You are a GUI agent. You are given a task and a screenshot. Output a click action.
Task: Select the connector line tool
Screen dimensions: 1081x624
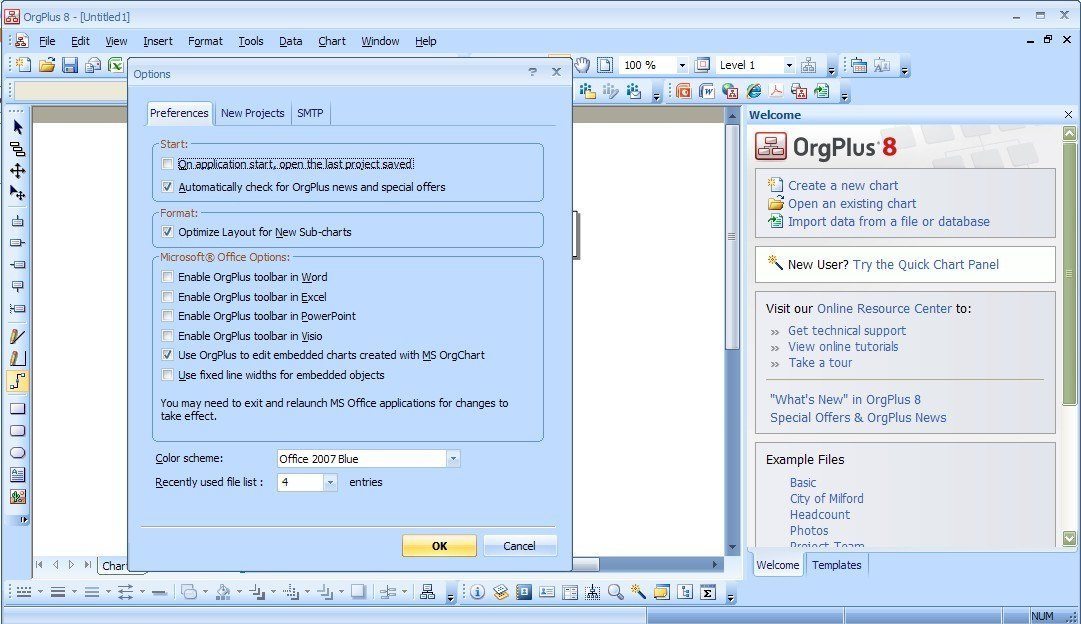(18, 381)
